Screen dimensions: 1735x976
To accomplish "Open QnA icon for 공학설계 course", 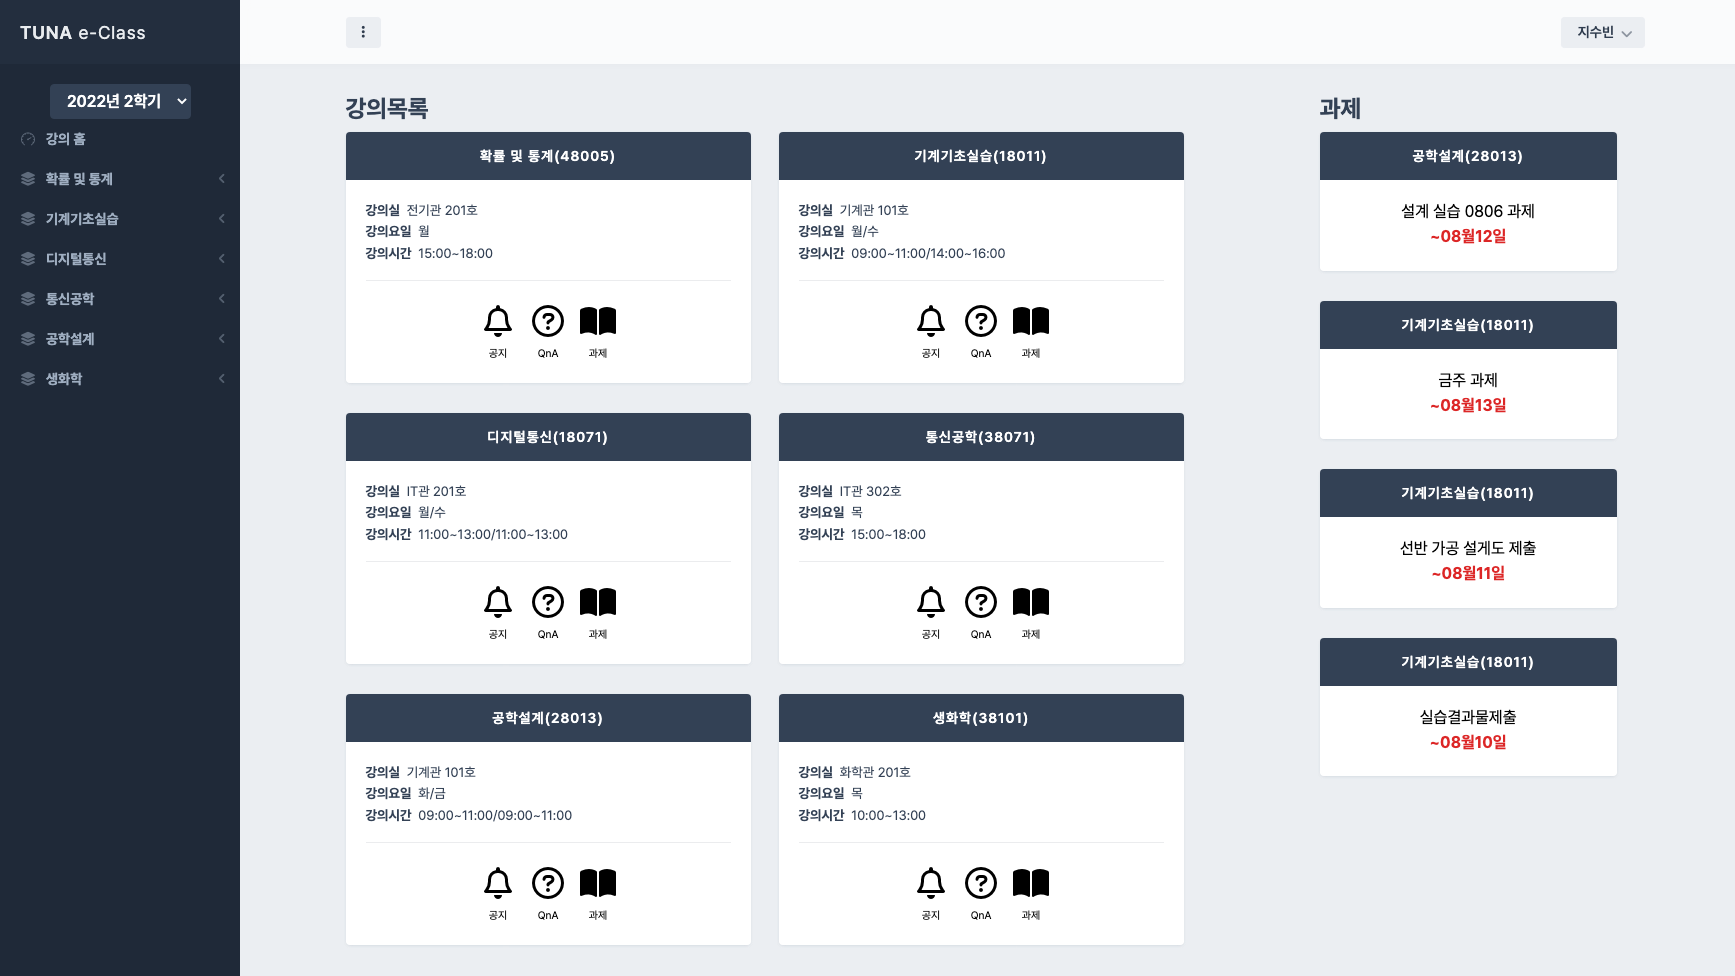I will [548, 883].
